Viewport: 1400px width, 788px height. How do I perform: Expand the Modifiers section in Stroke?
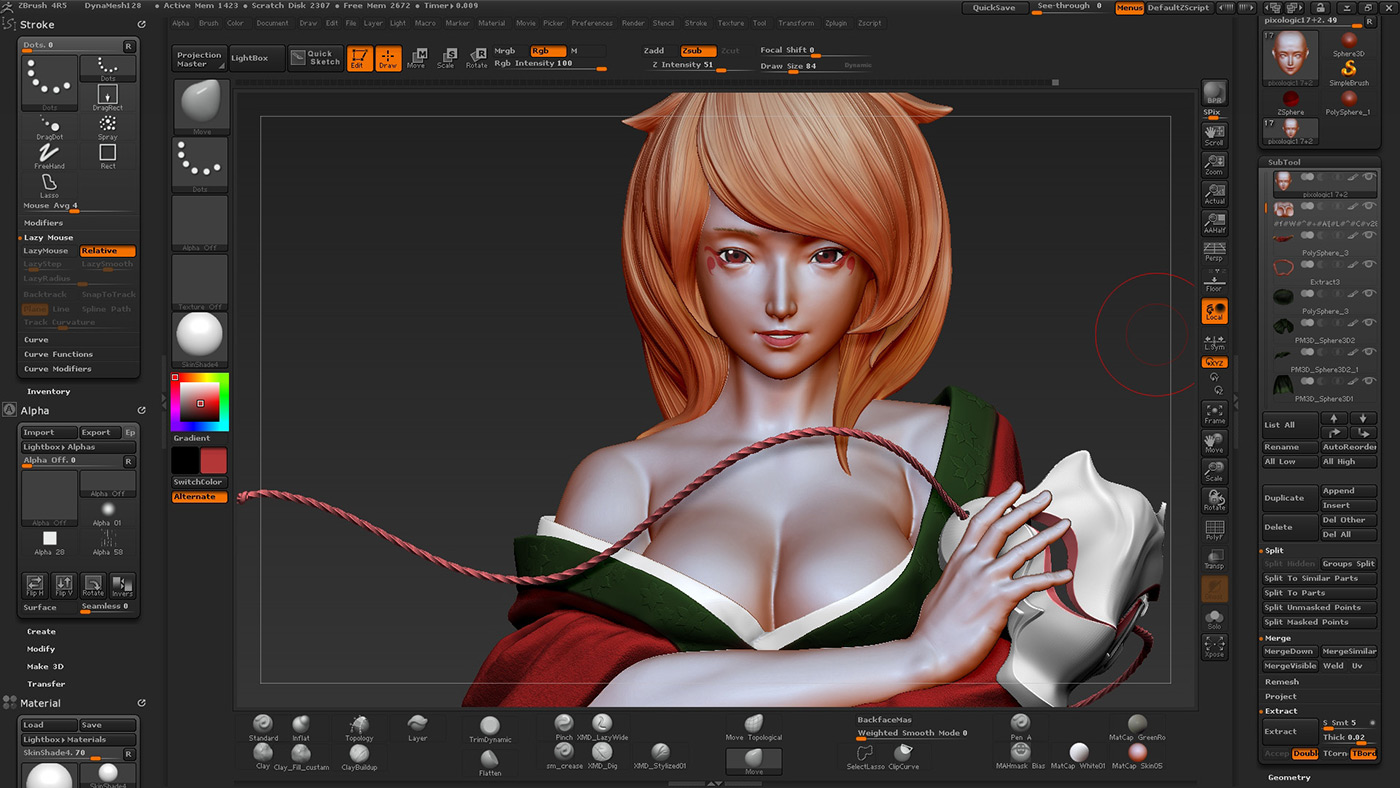tap(44, 222)
